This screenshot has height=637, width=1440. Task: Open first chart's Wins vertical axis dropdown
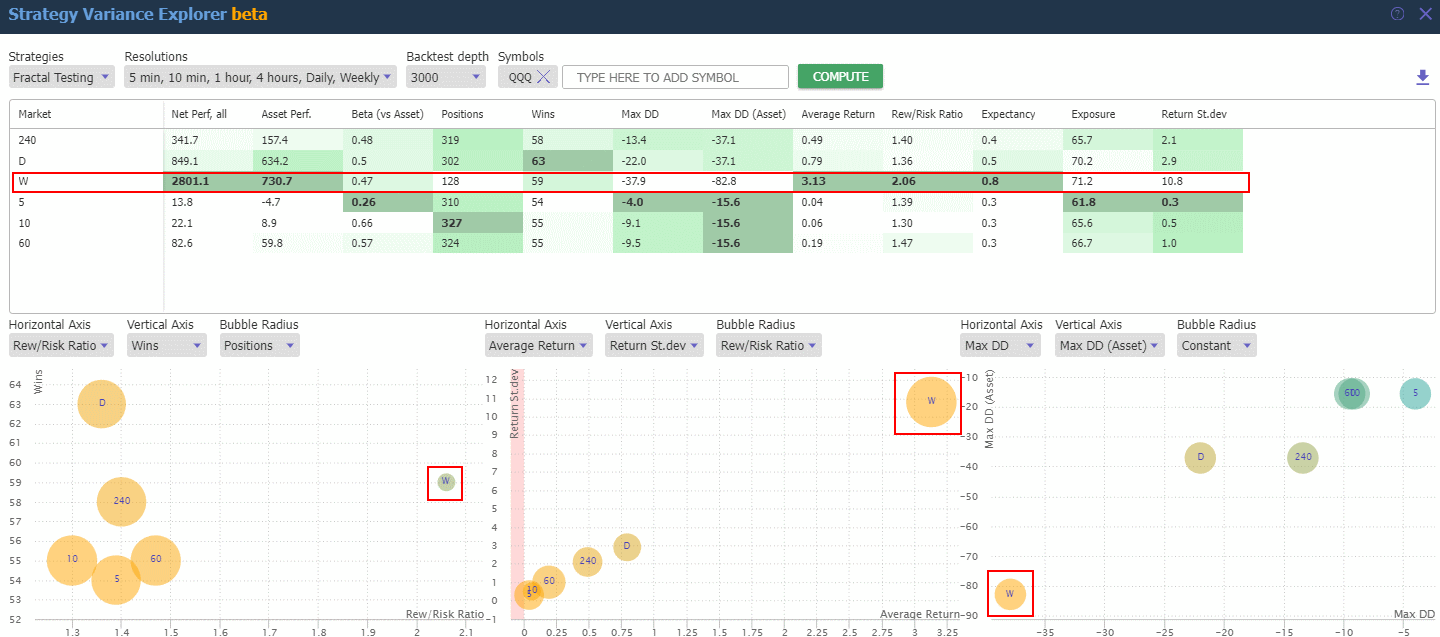coord(159,345)
